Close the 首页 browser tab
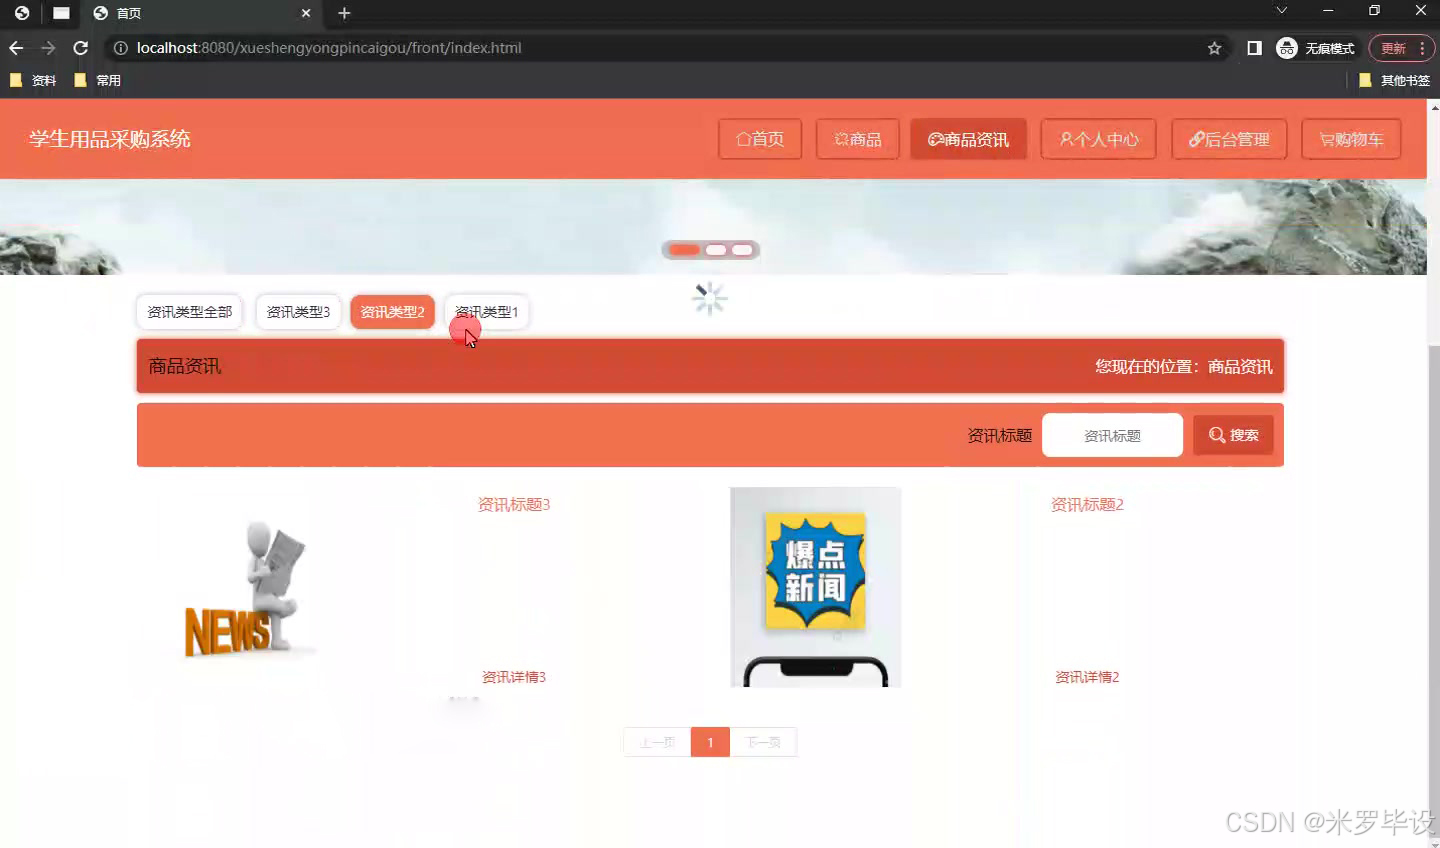This screenshot has width=1440, height=848. pyautogui.click(x=306, y=13)
